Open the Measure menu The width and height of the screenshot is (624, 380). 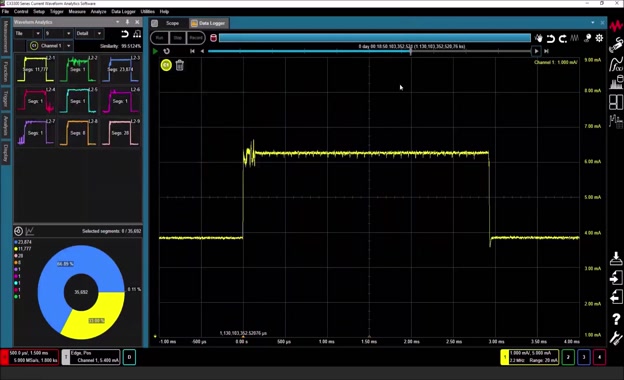coord(77,12)
